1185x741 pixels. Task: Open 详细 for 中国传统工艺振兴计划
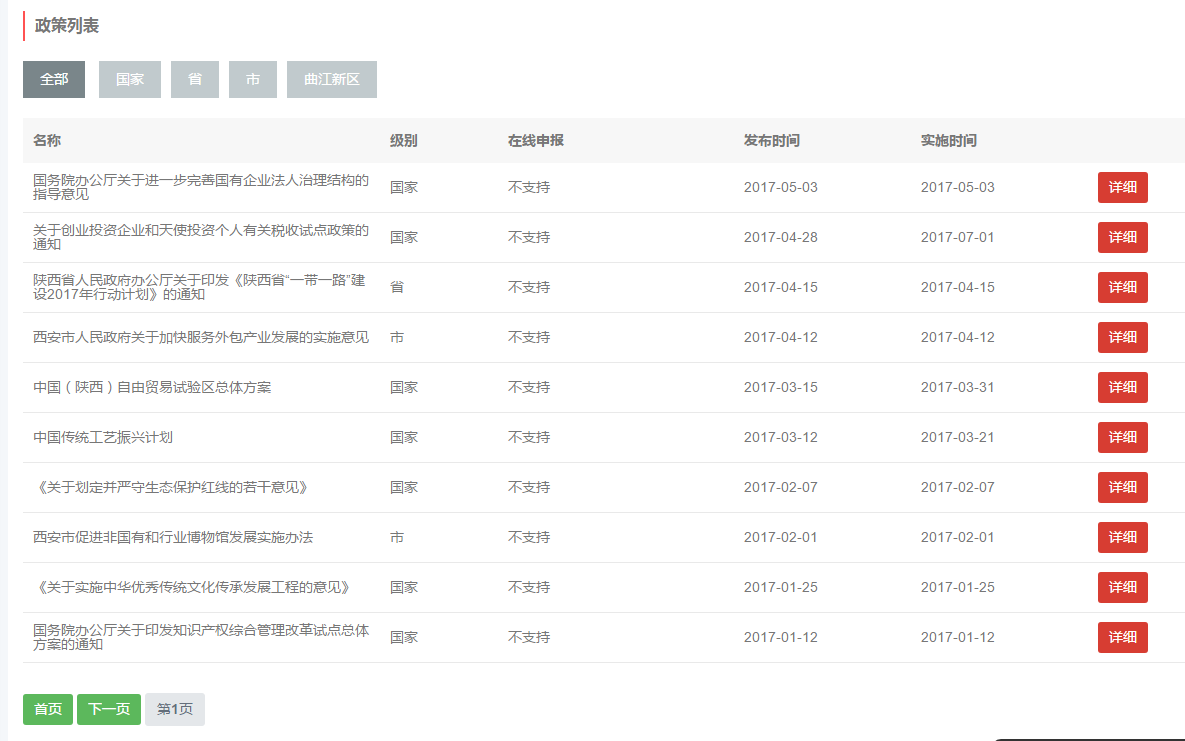click(x=1122, y=437)
